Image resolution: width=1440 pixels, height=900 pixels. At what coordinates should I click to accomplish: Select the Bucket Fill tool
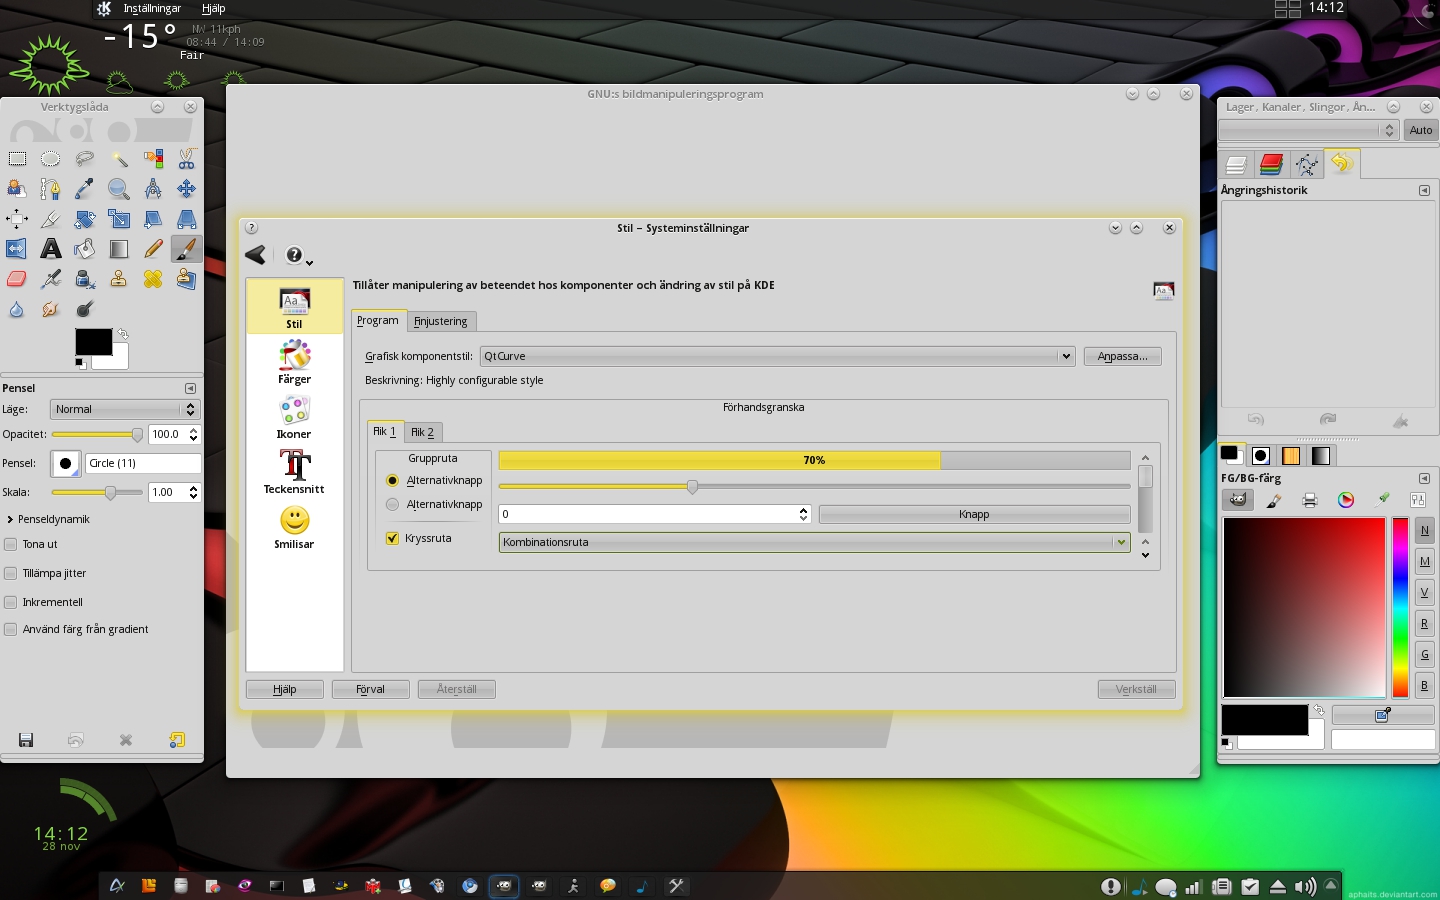tap(85, 248)
